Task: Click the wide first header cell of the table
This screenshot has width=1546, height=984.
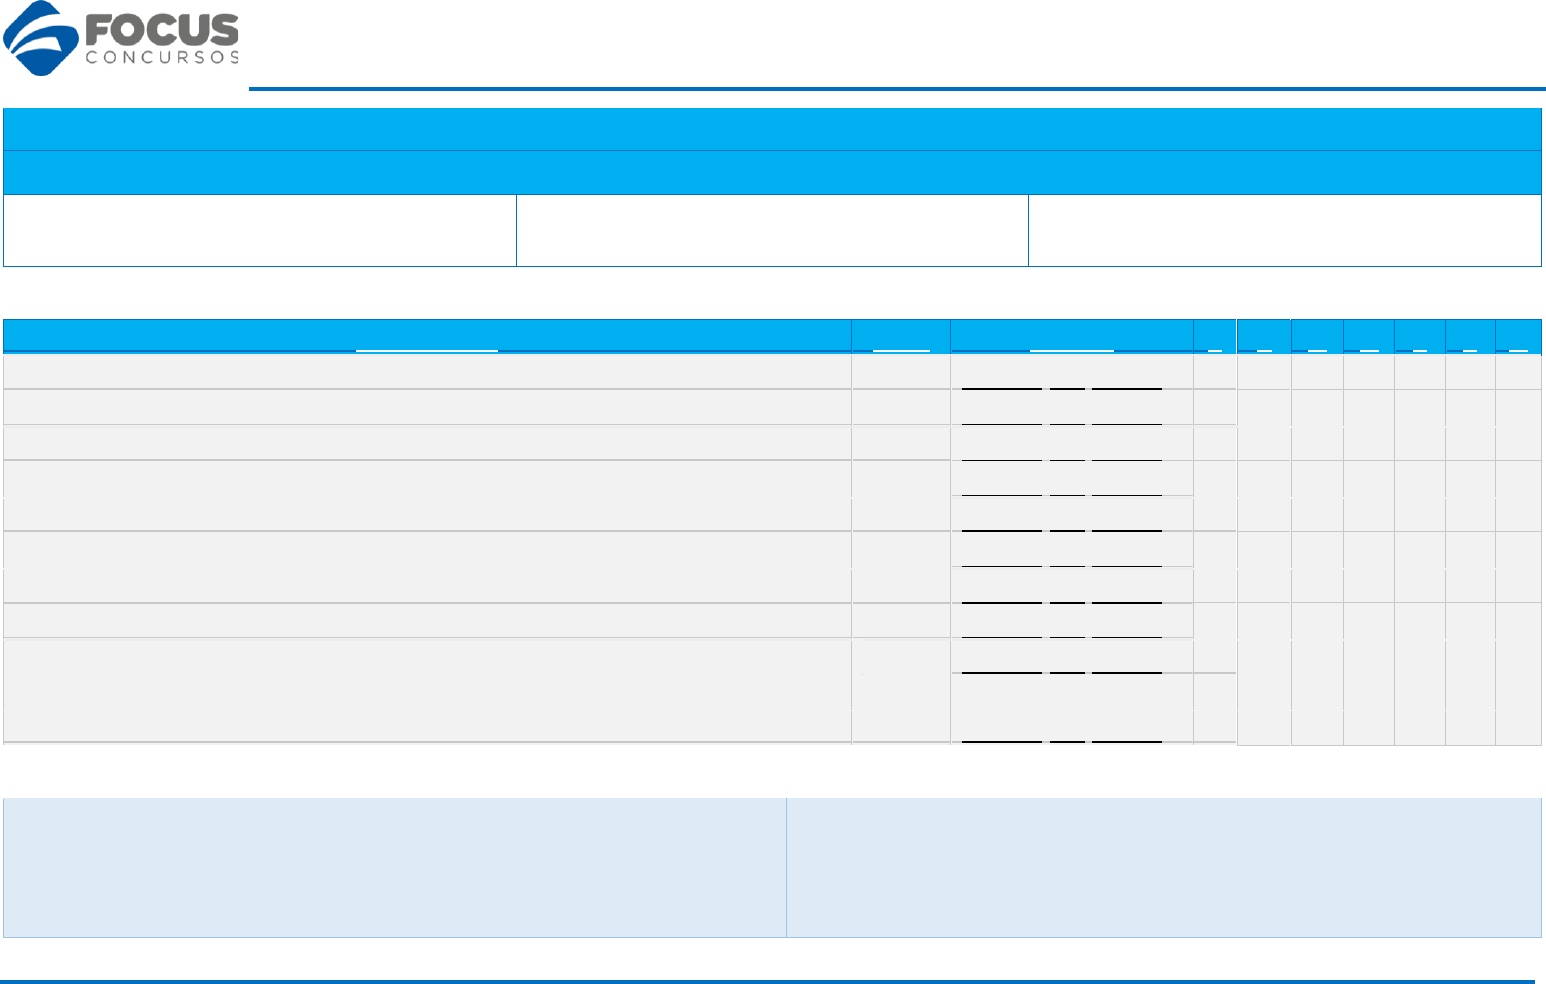Action: pos(427,335)
